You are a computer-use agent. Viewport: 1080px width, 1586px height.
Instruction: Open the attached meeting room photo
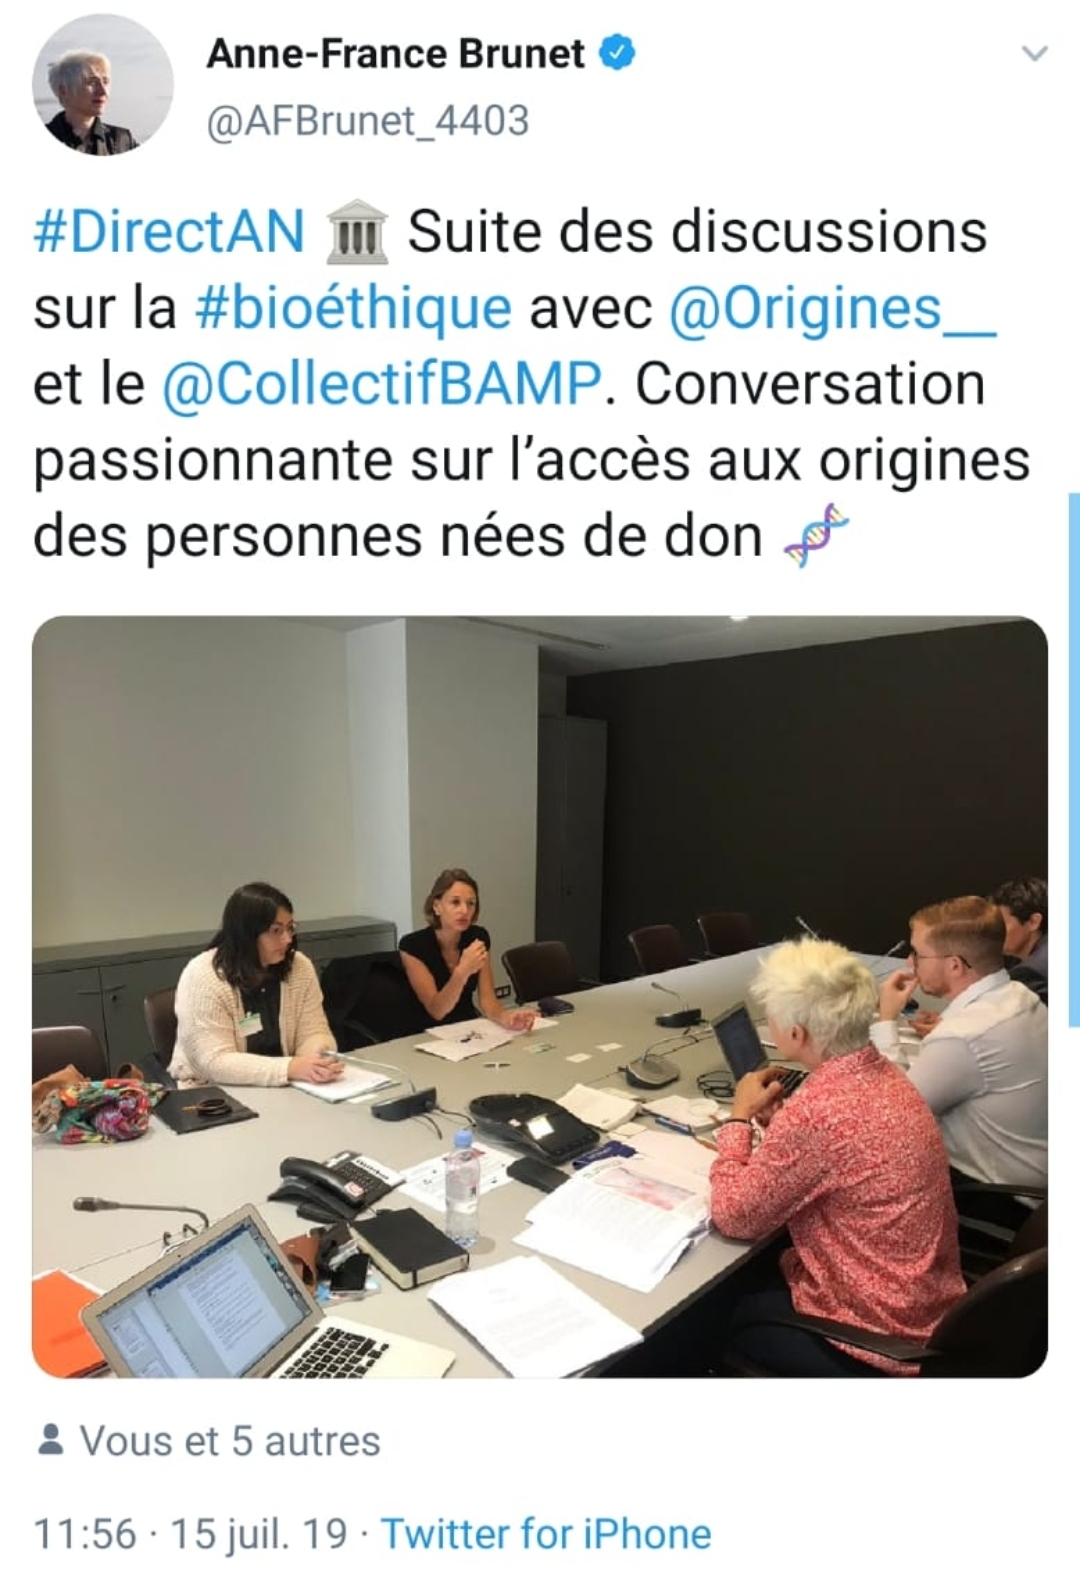pyautogui.click(x=540, y=996)
